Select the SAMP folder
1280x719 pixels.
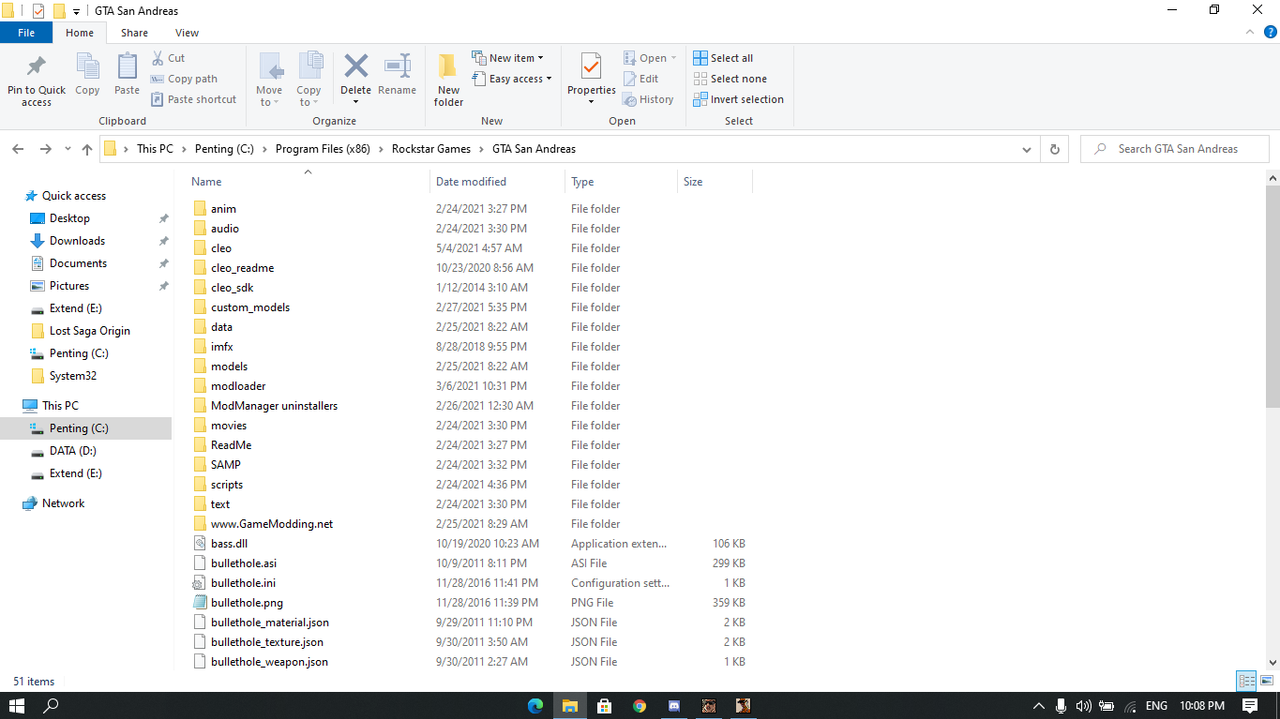click(225, 465)
